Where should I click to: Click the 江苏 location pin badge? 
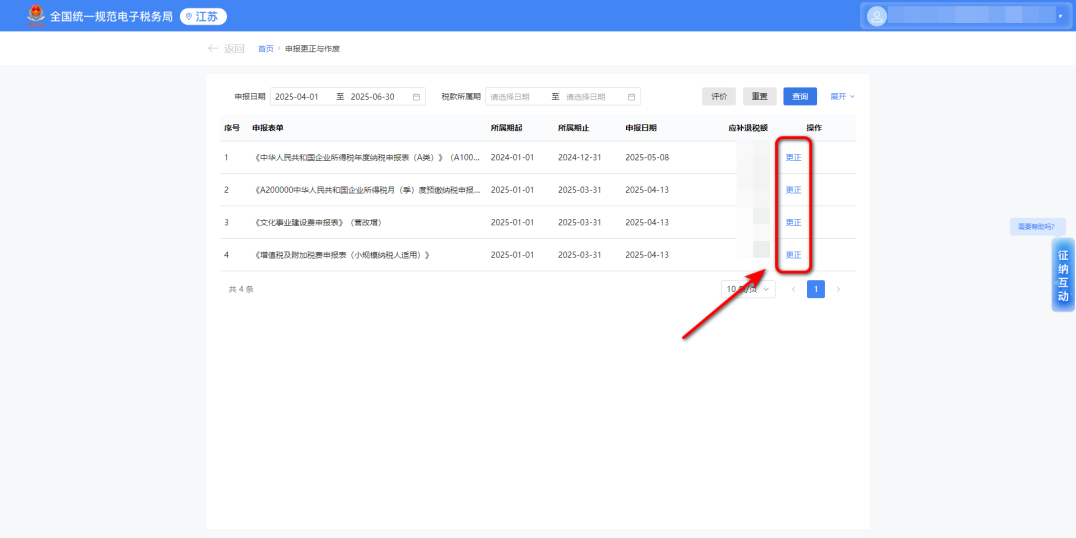(203, 16)
